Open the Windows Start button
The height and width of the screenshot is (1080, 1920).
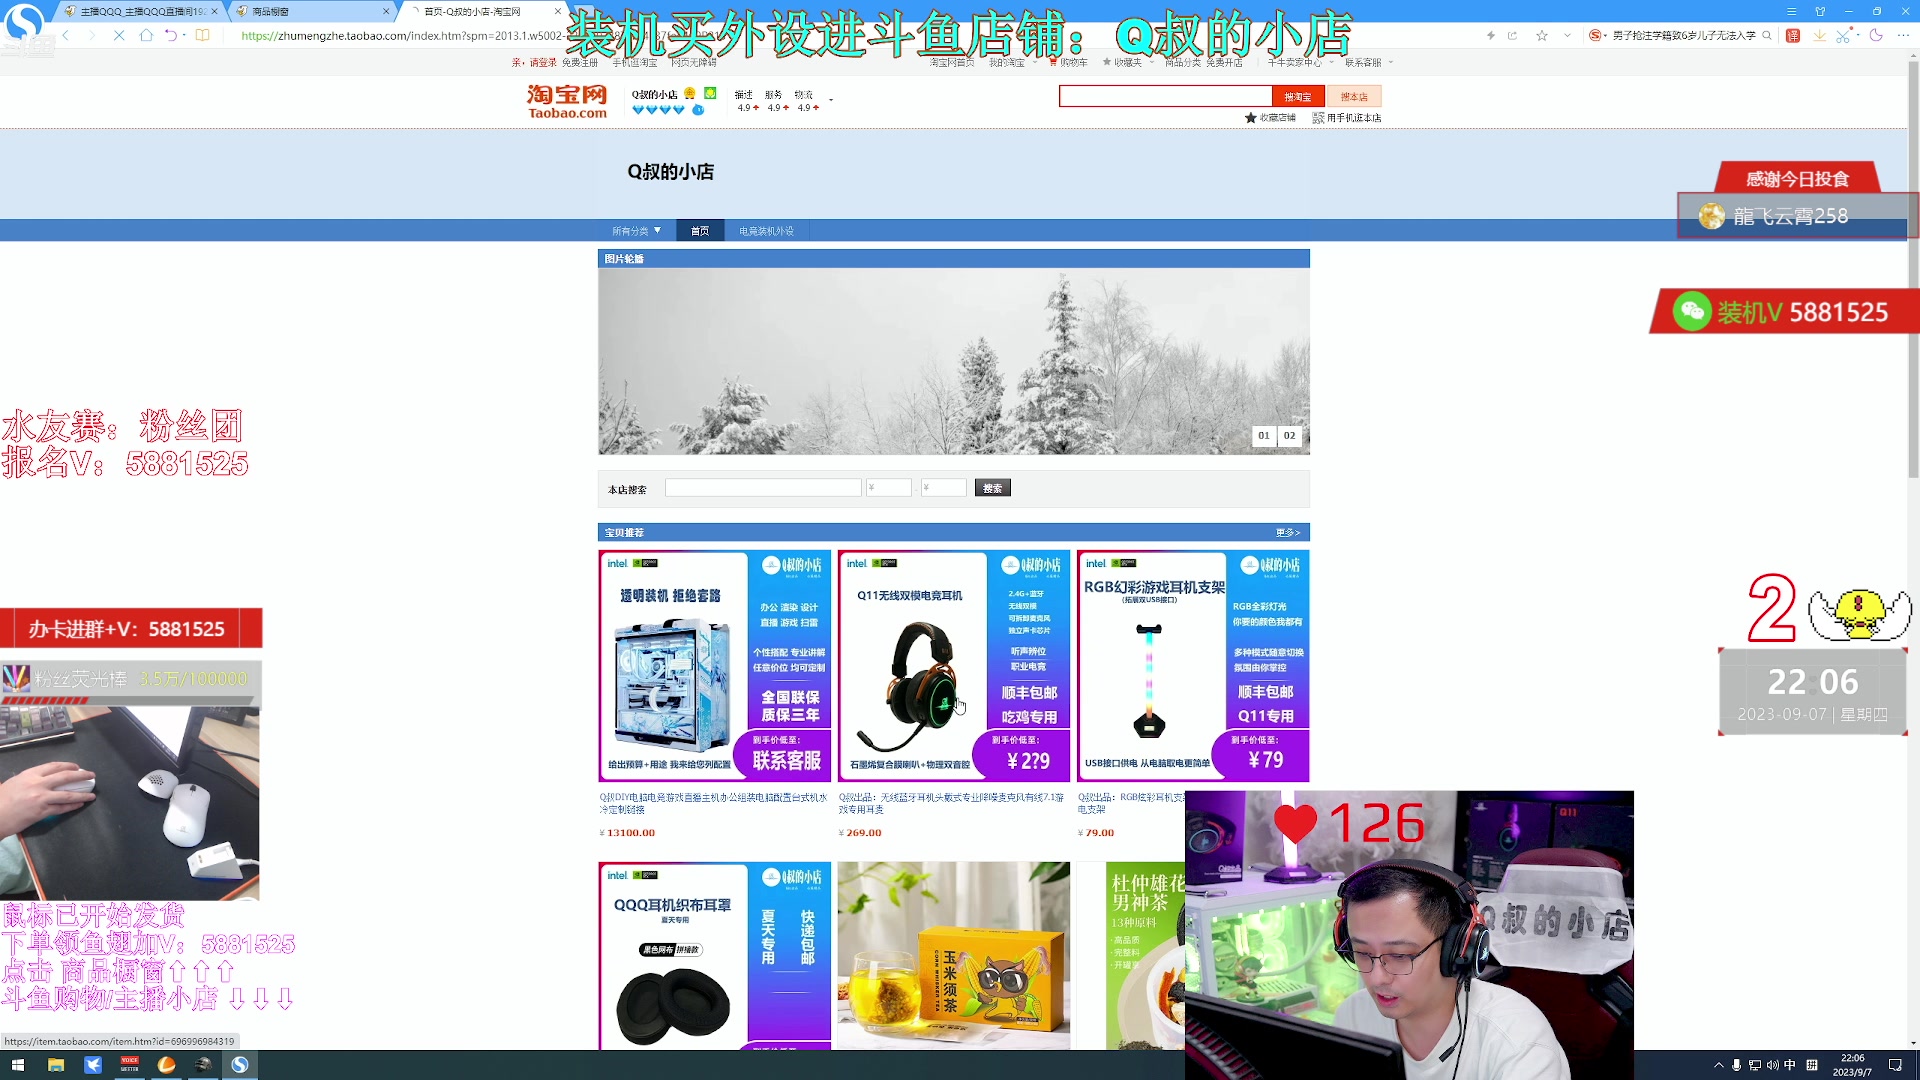coord(17,1065)
